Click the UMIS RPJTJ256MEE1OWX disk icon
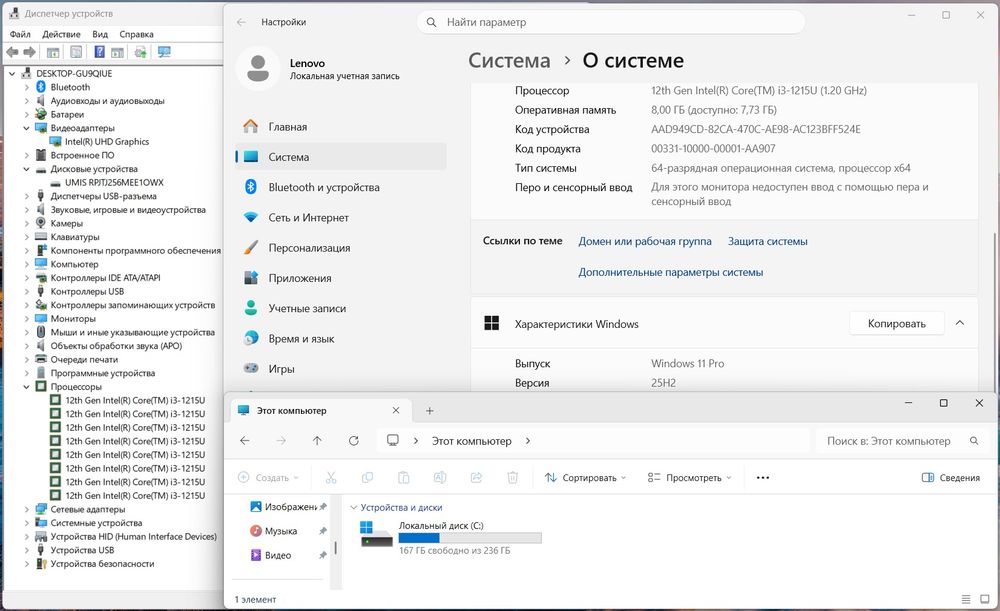Image resolution: width=1000 pixels, height=611 pixels. click(x=55, y=182)
